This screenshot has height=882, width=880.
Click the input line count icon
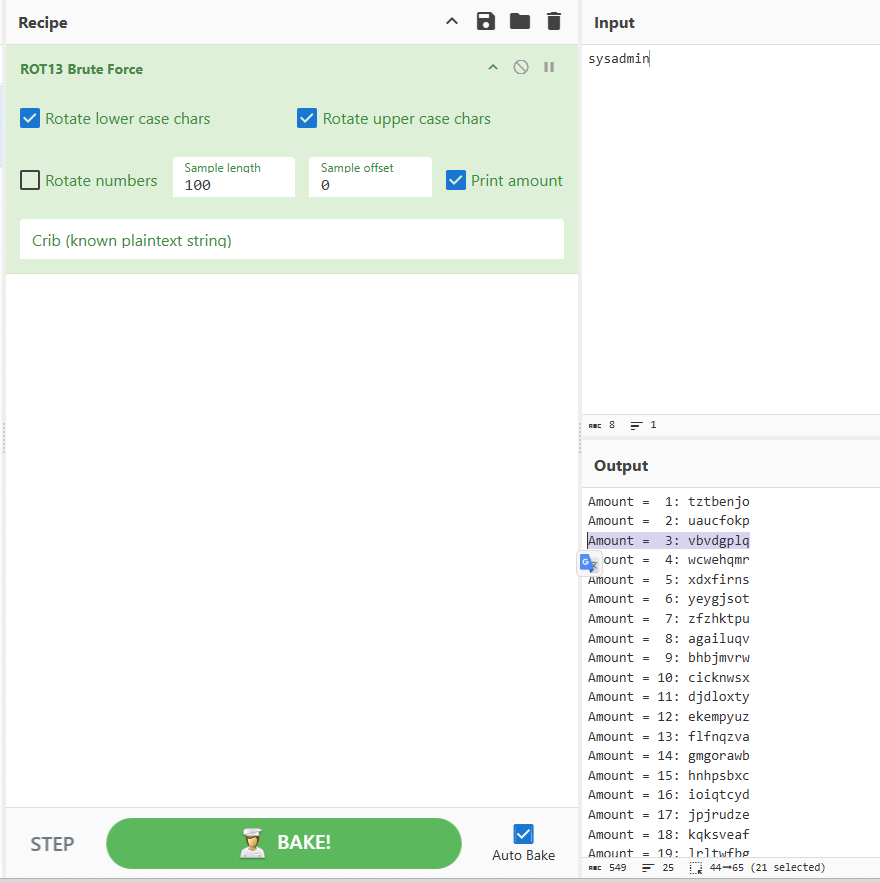click(x=636, y=425)
